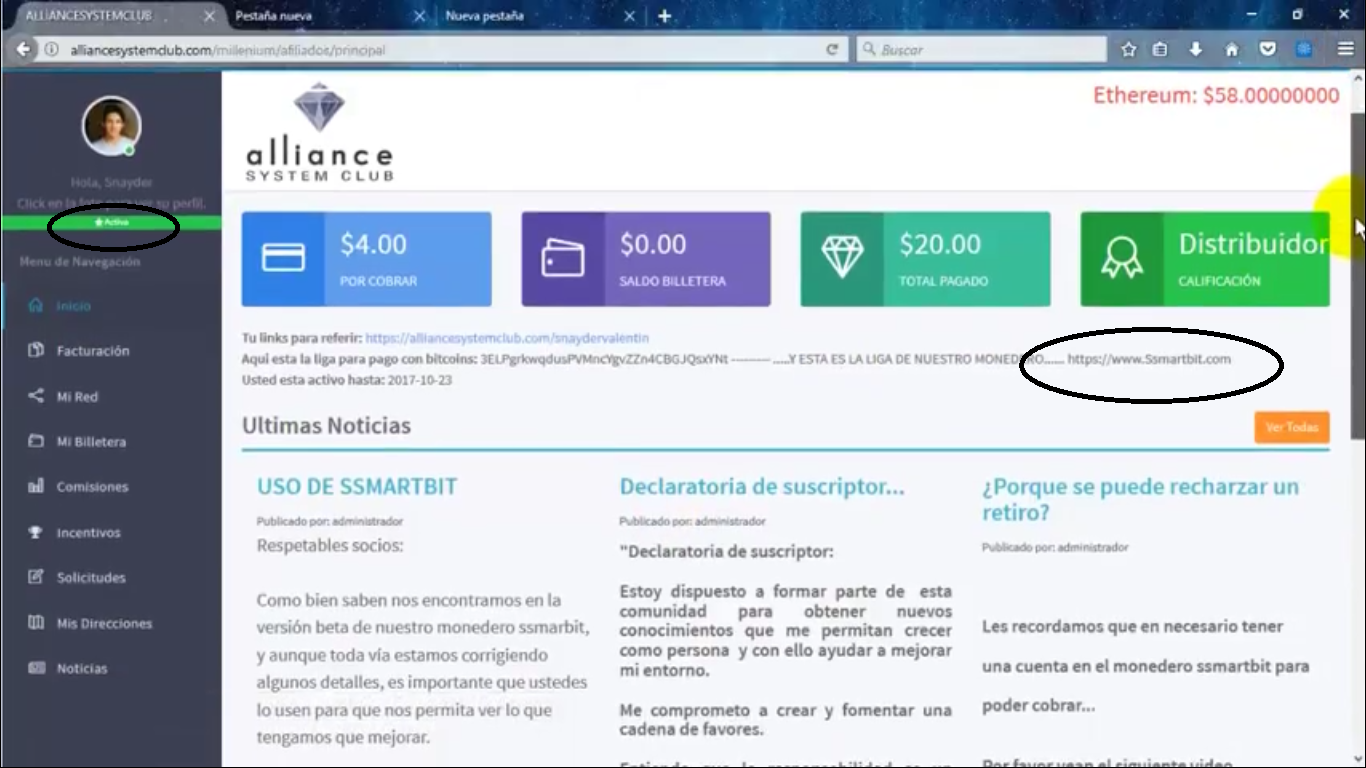Click the $4.00 Por Cobrar amount
The height and width of the screenshot is (768, 1366).
tap(373, 244)
